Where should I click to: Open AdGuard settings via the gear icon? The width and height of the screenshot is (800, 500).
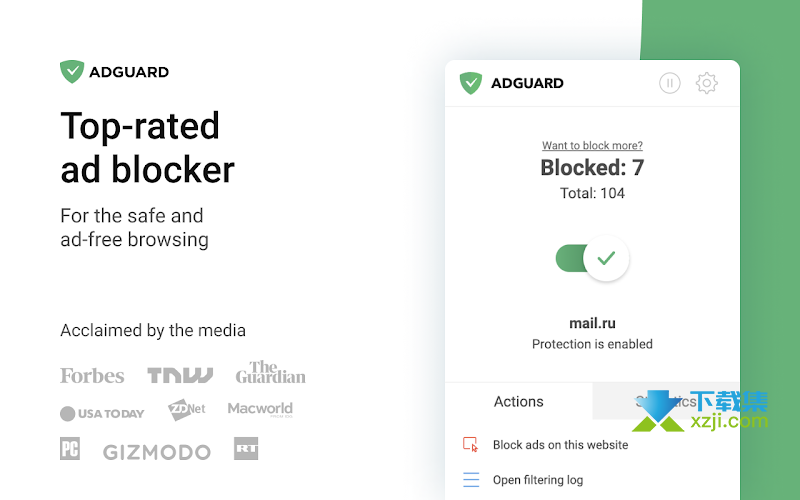pos(707,83)
